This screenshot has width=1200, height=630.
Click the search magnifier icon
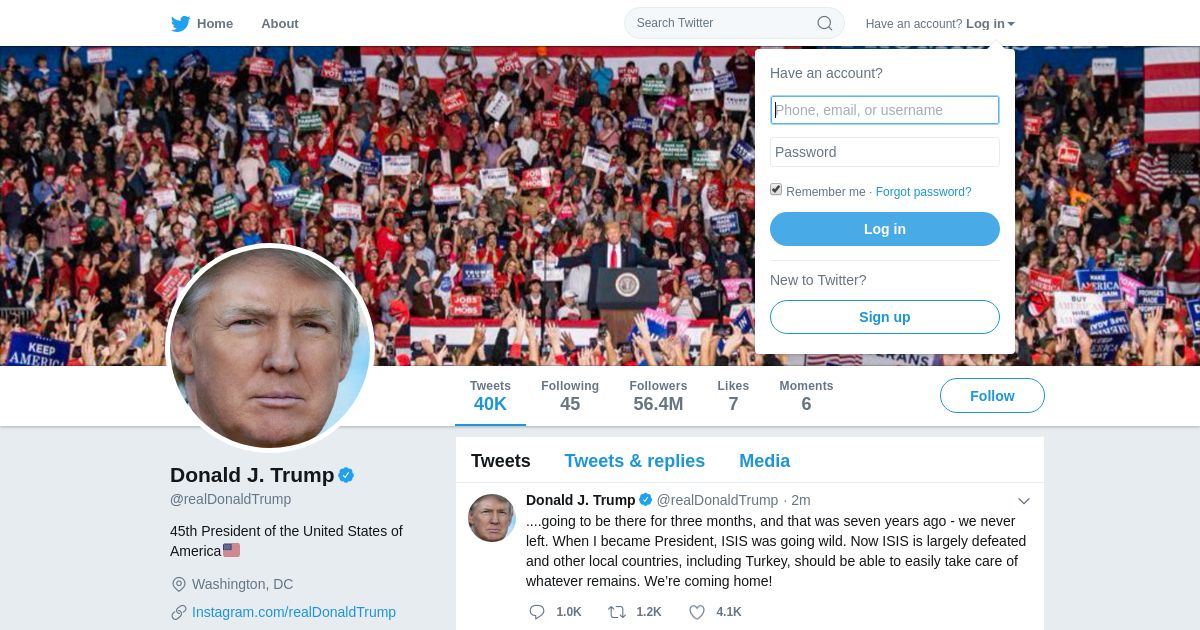coord(825,23)
